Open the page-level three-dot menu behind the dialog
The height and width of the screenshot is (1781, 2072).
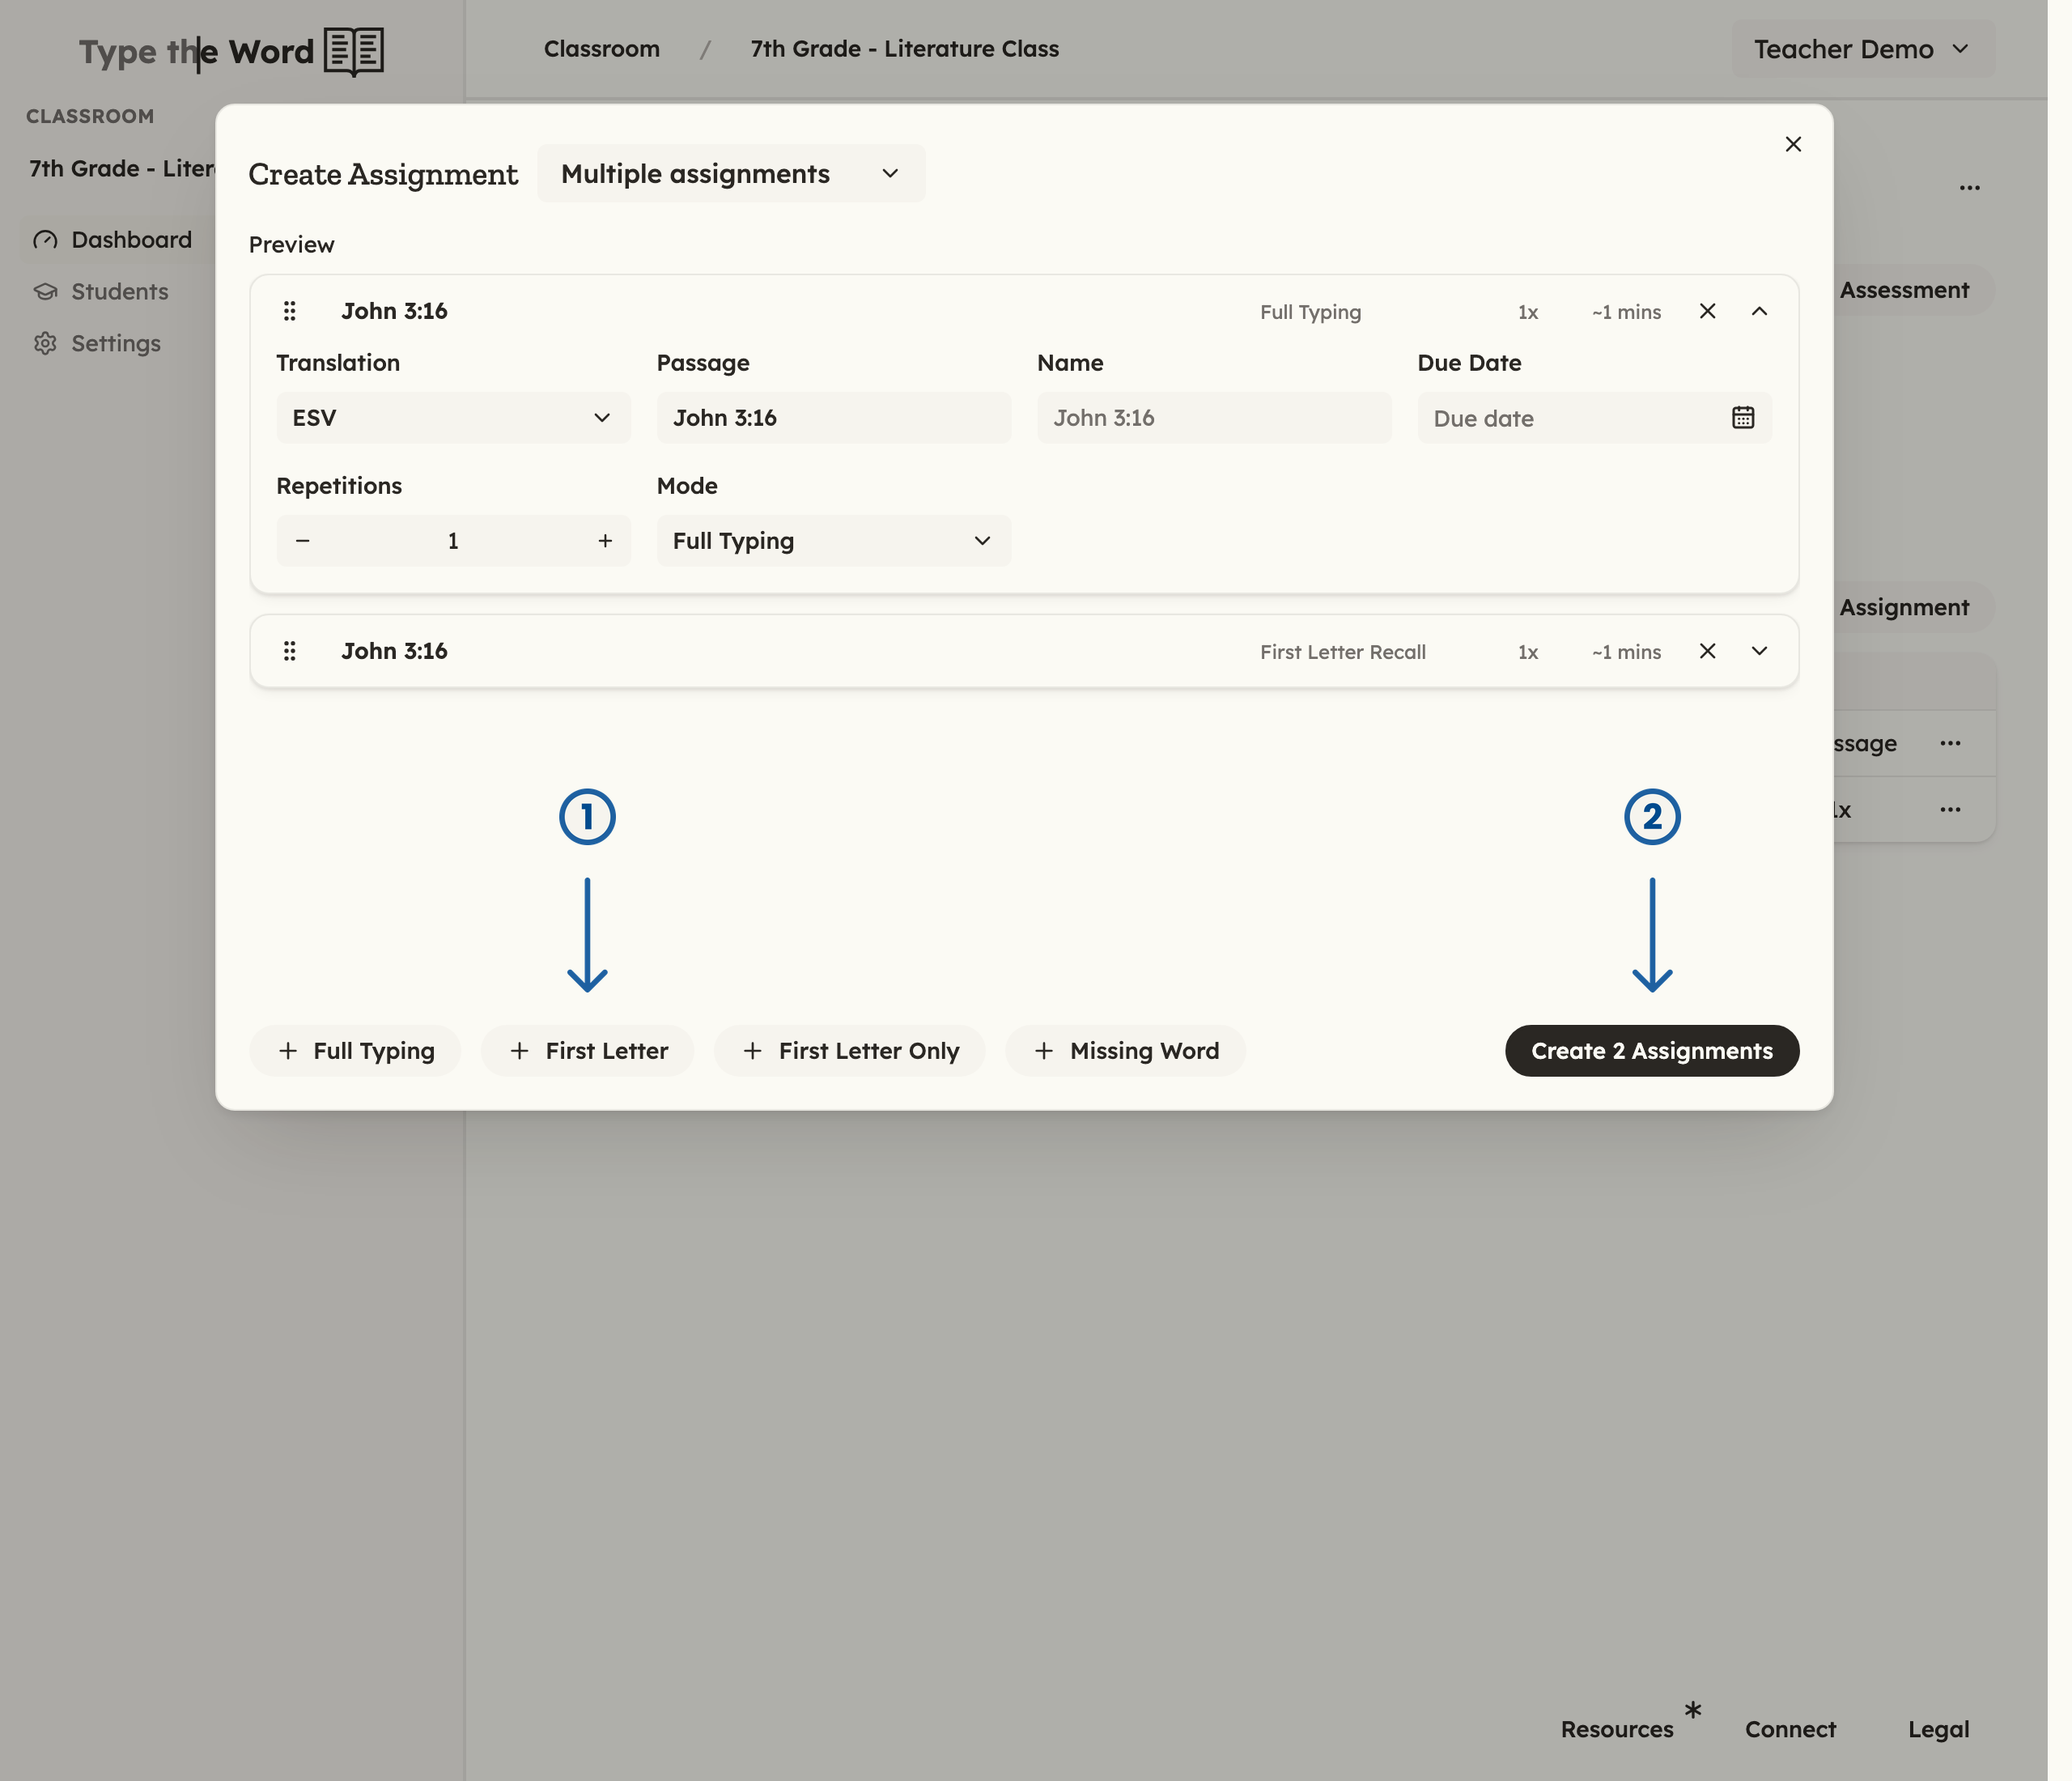click(1969, 188)
